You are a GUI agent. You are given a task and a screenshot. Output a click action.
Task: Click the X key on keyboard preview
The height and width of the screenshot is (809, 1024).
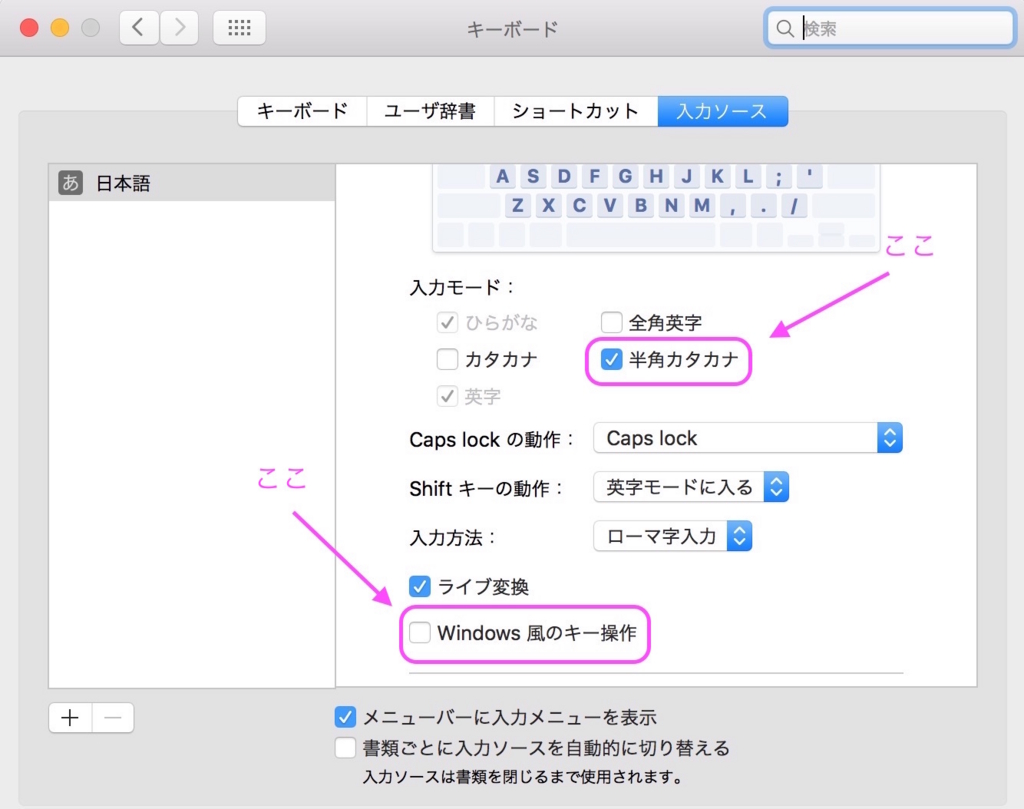[x=549, y=206]
